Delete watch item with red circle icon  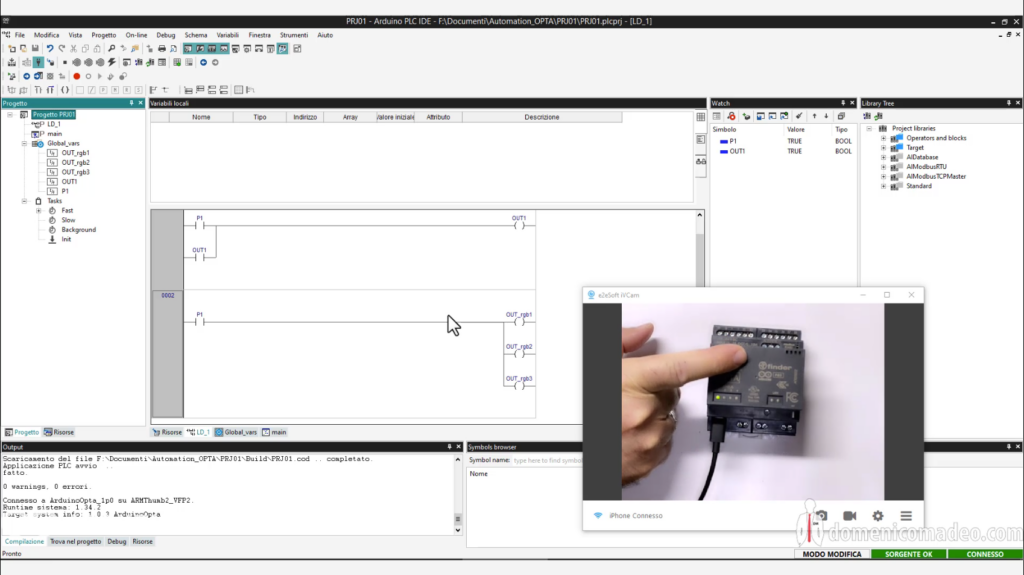pyautogui.click(x=731, y=116)
